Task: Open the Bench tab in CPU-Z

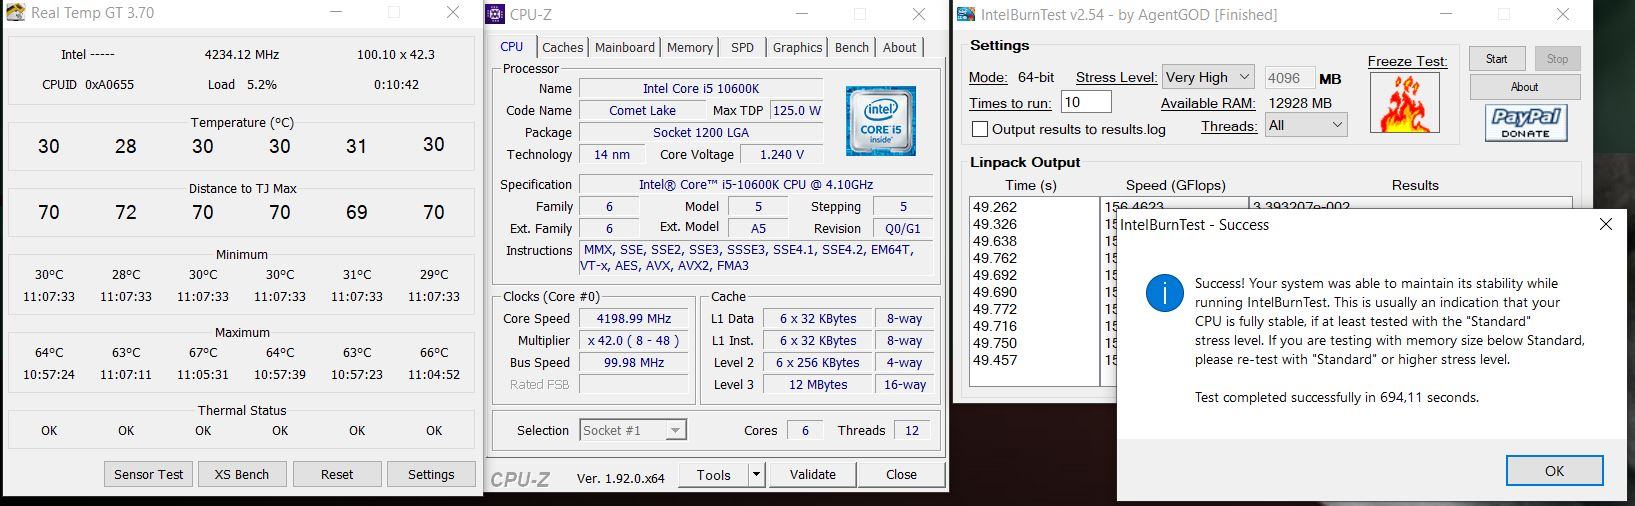Action: coord(851,47)
